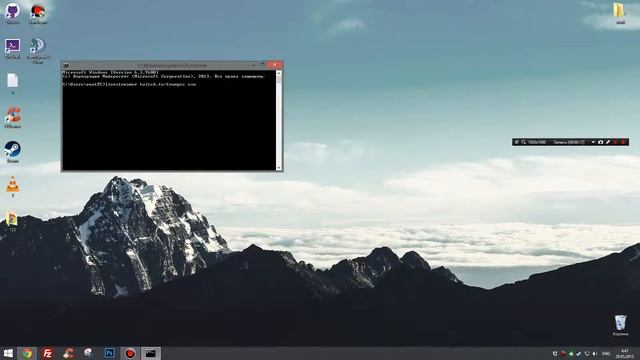Click the magnifier icon in recorder toolbar
640x360 pixels.
[x=524, y=142]
